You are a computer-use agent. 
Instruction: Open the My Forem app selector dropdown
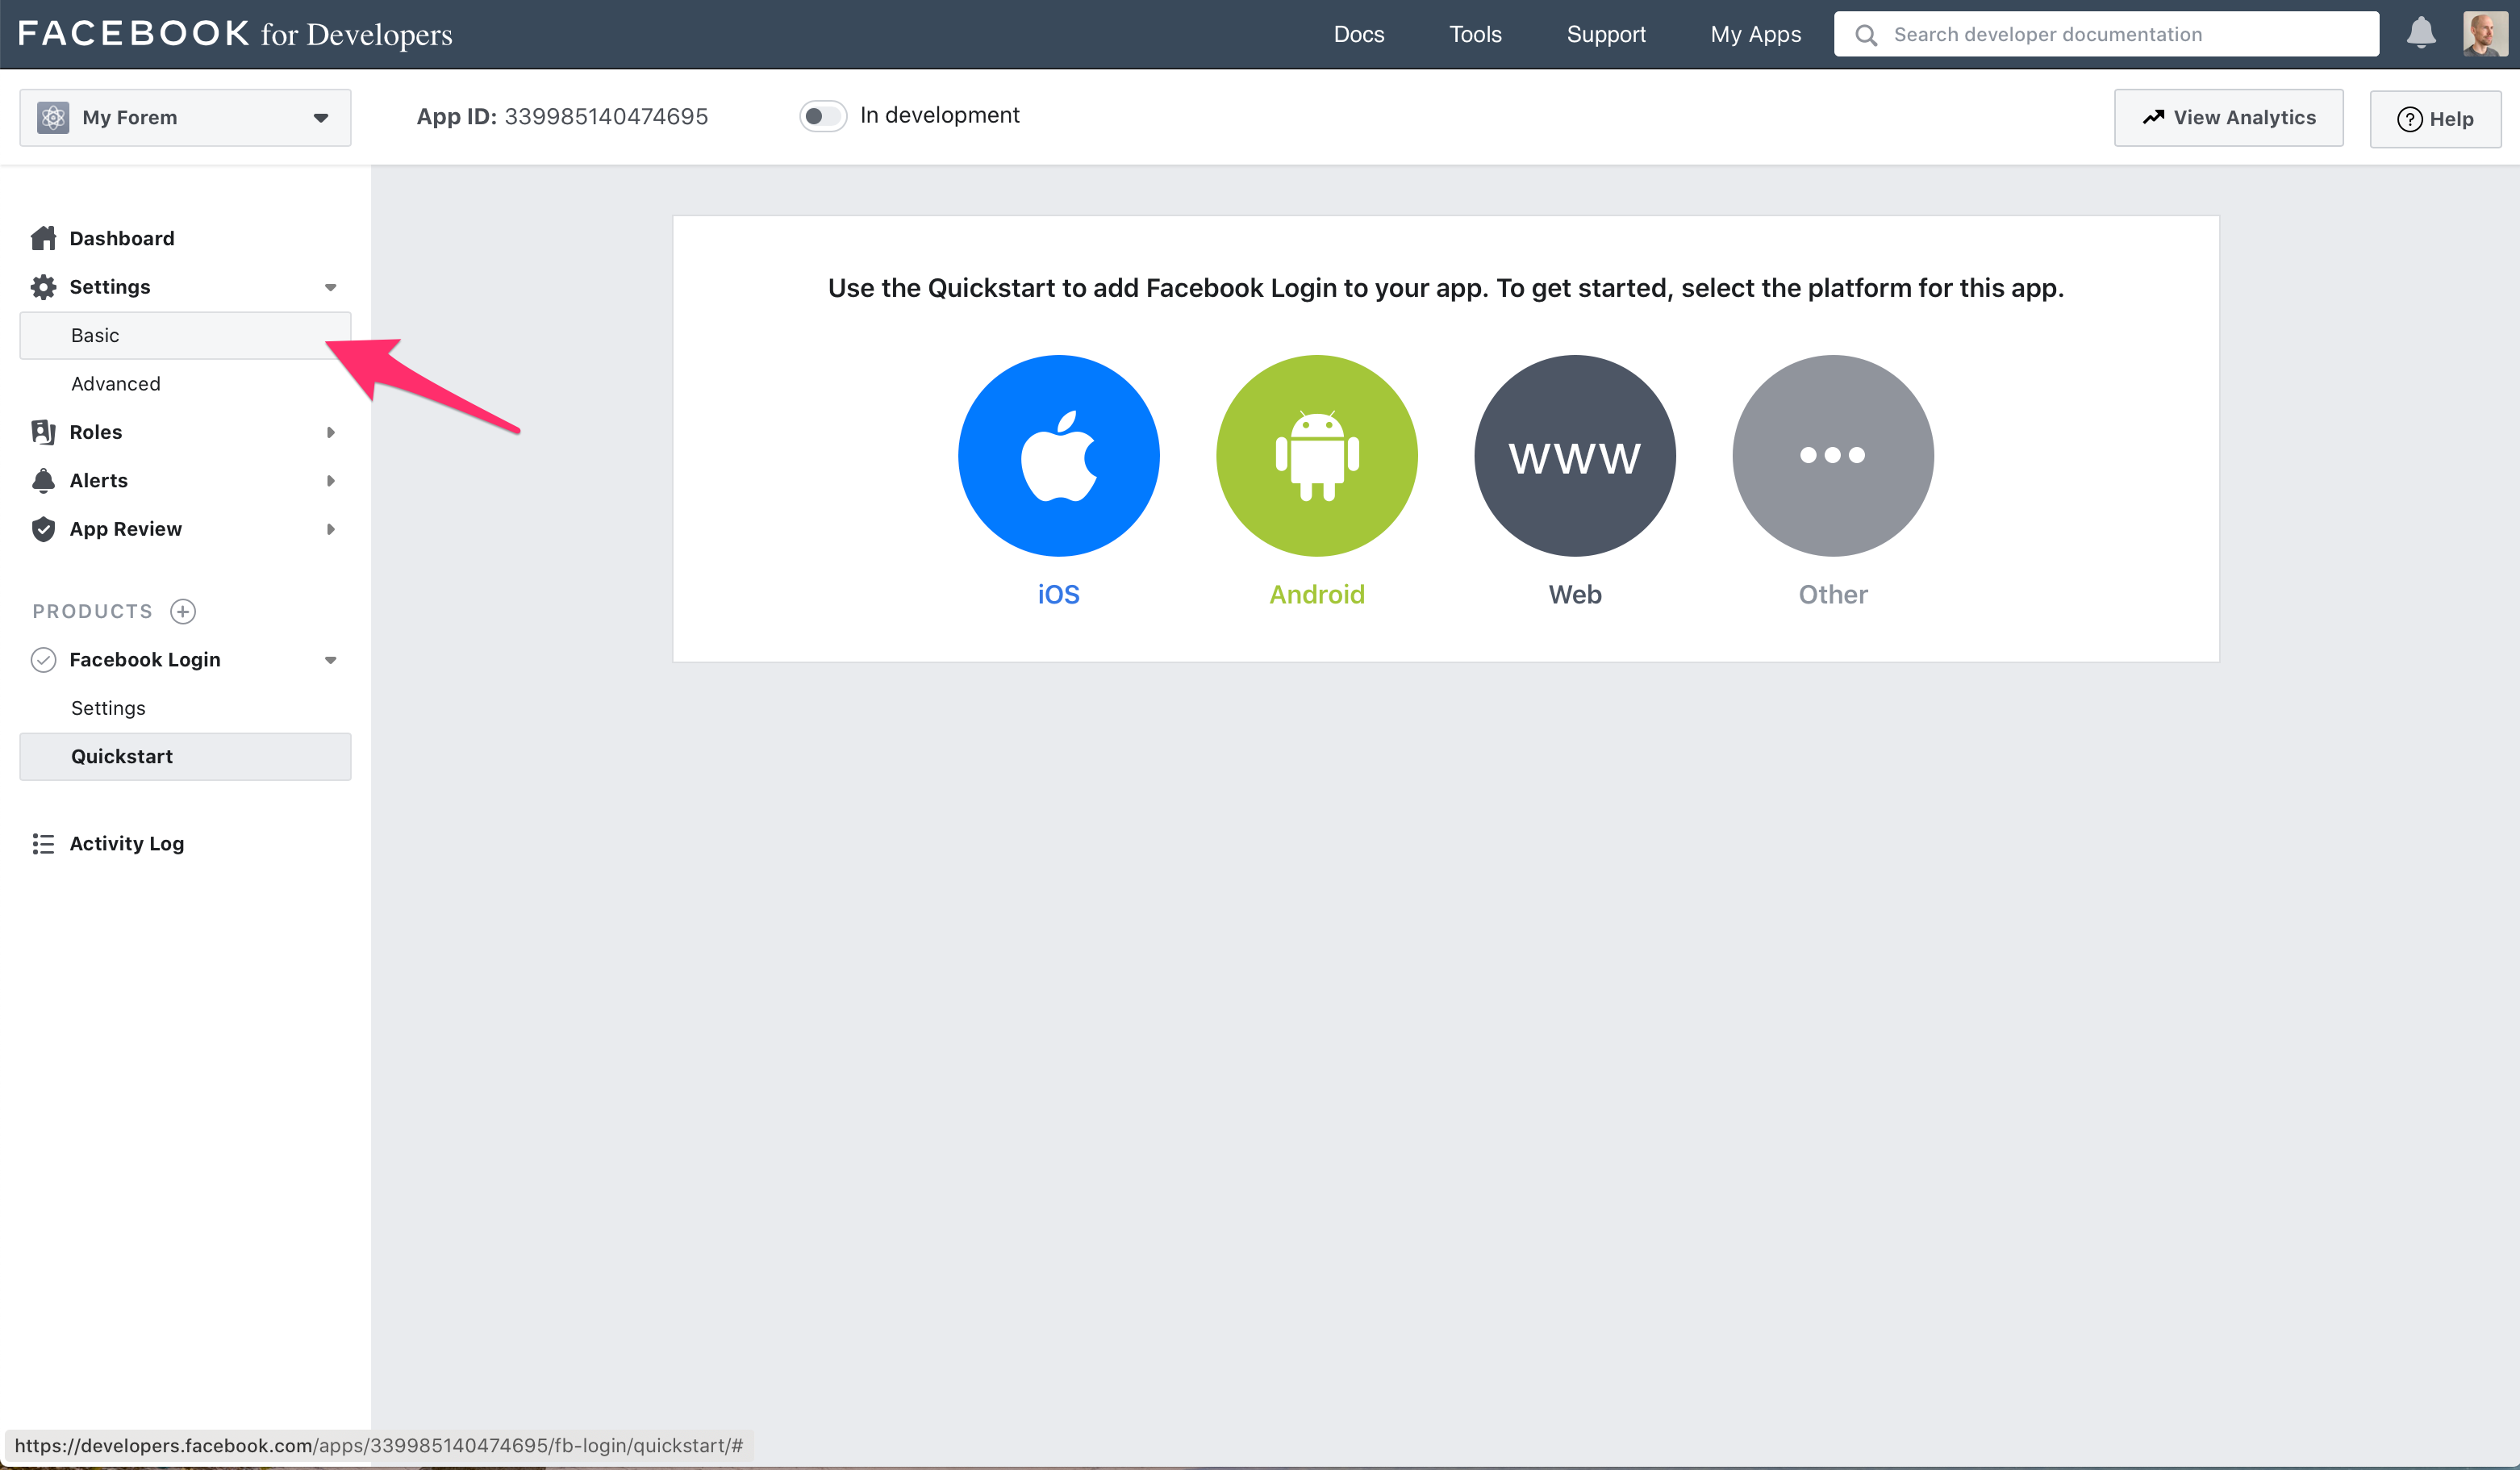(185, 117)
